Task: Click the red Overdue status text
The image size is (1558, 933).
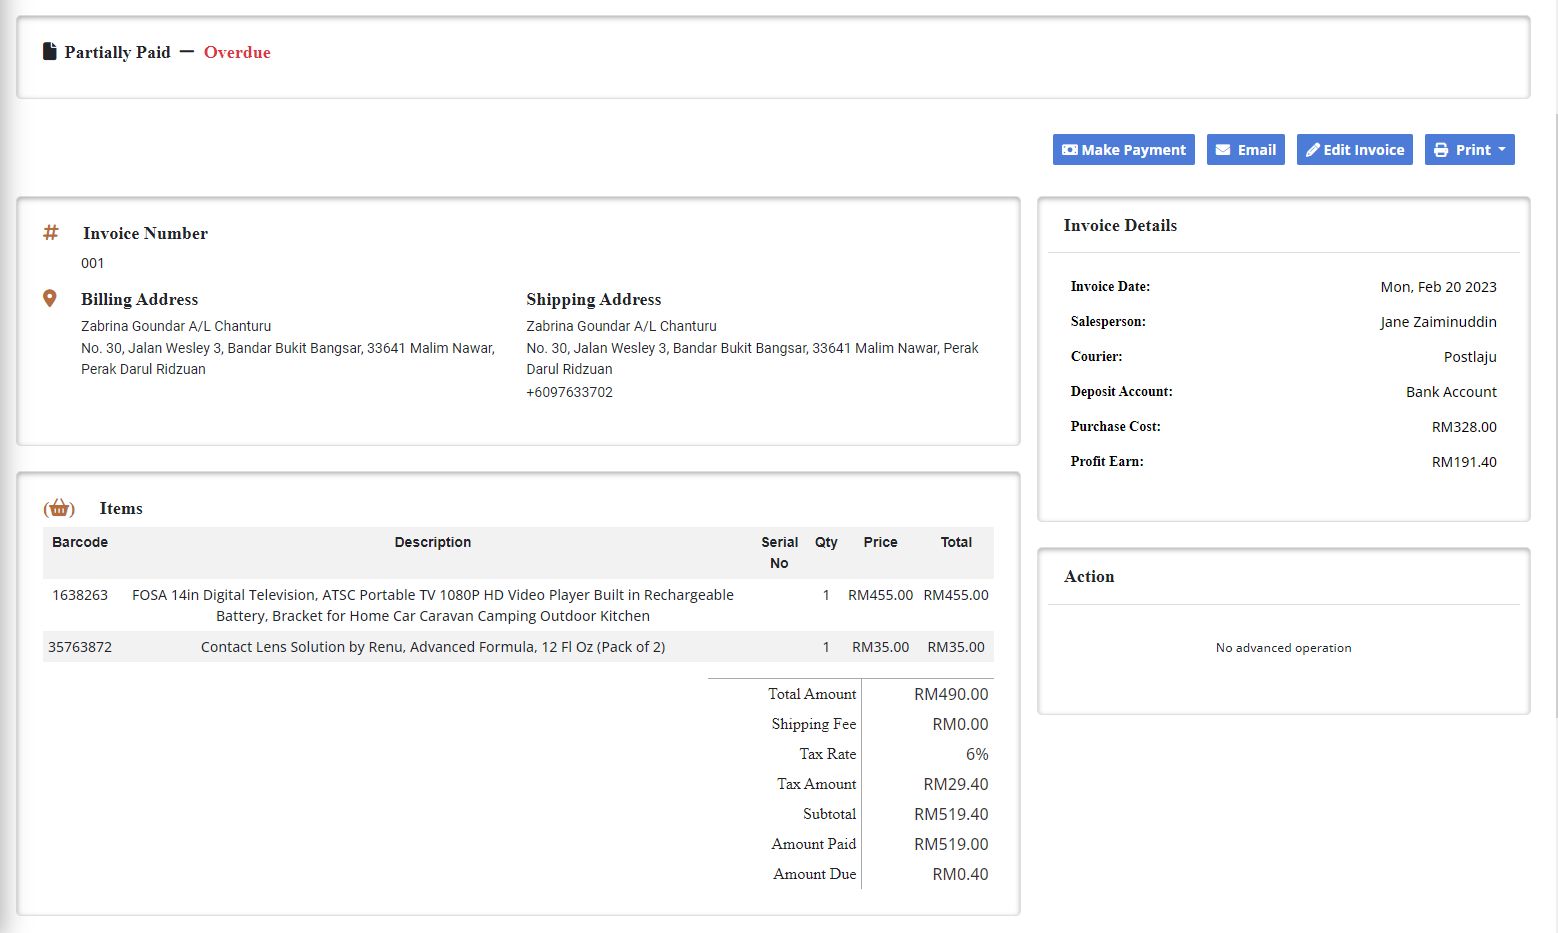Action: 237,52
